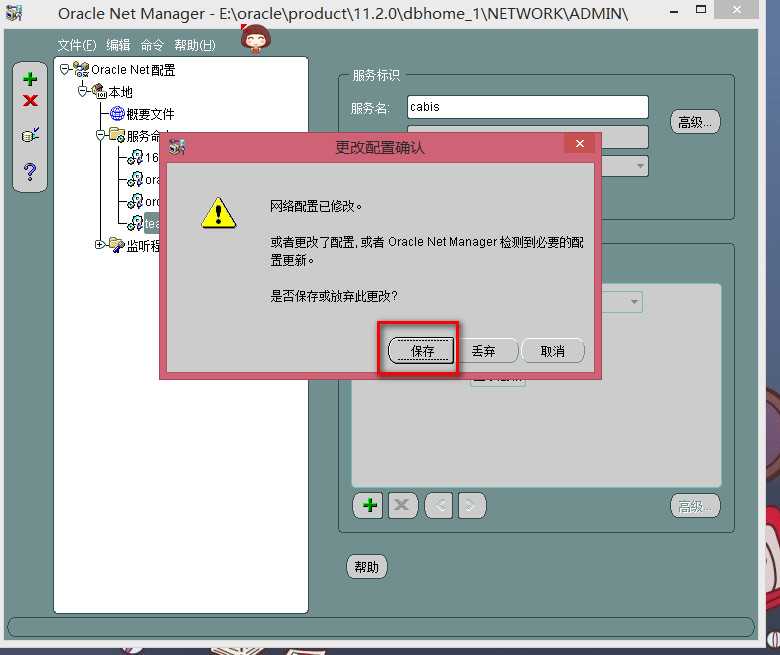This screenshot has height=655, width=780.
Task: Click the test service connection icon
Action: pos(30,135)
